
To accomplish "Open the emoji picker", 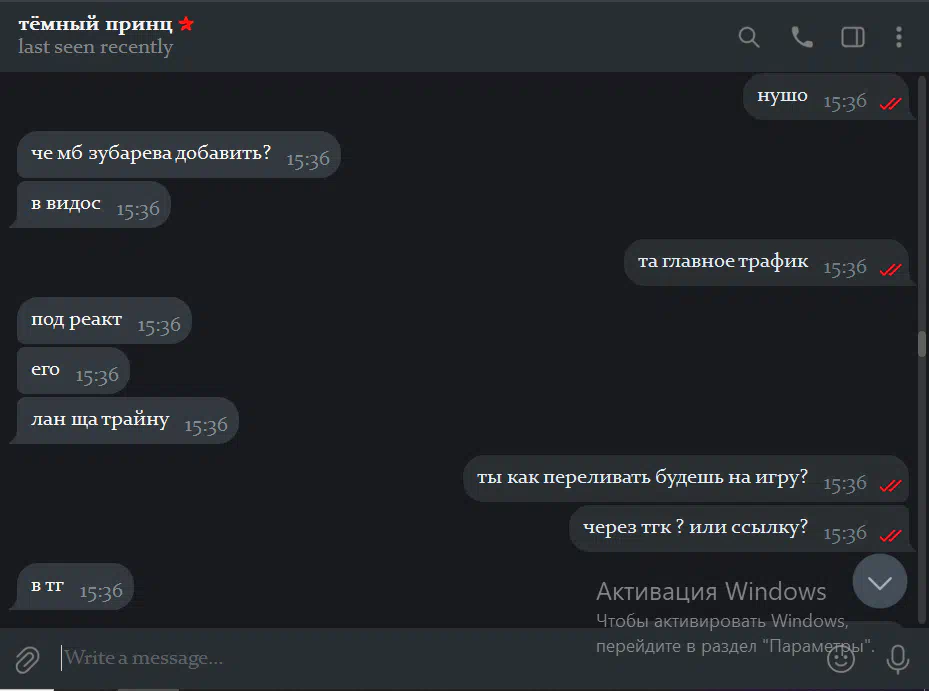I will (x=841, y=659).
